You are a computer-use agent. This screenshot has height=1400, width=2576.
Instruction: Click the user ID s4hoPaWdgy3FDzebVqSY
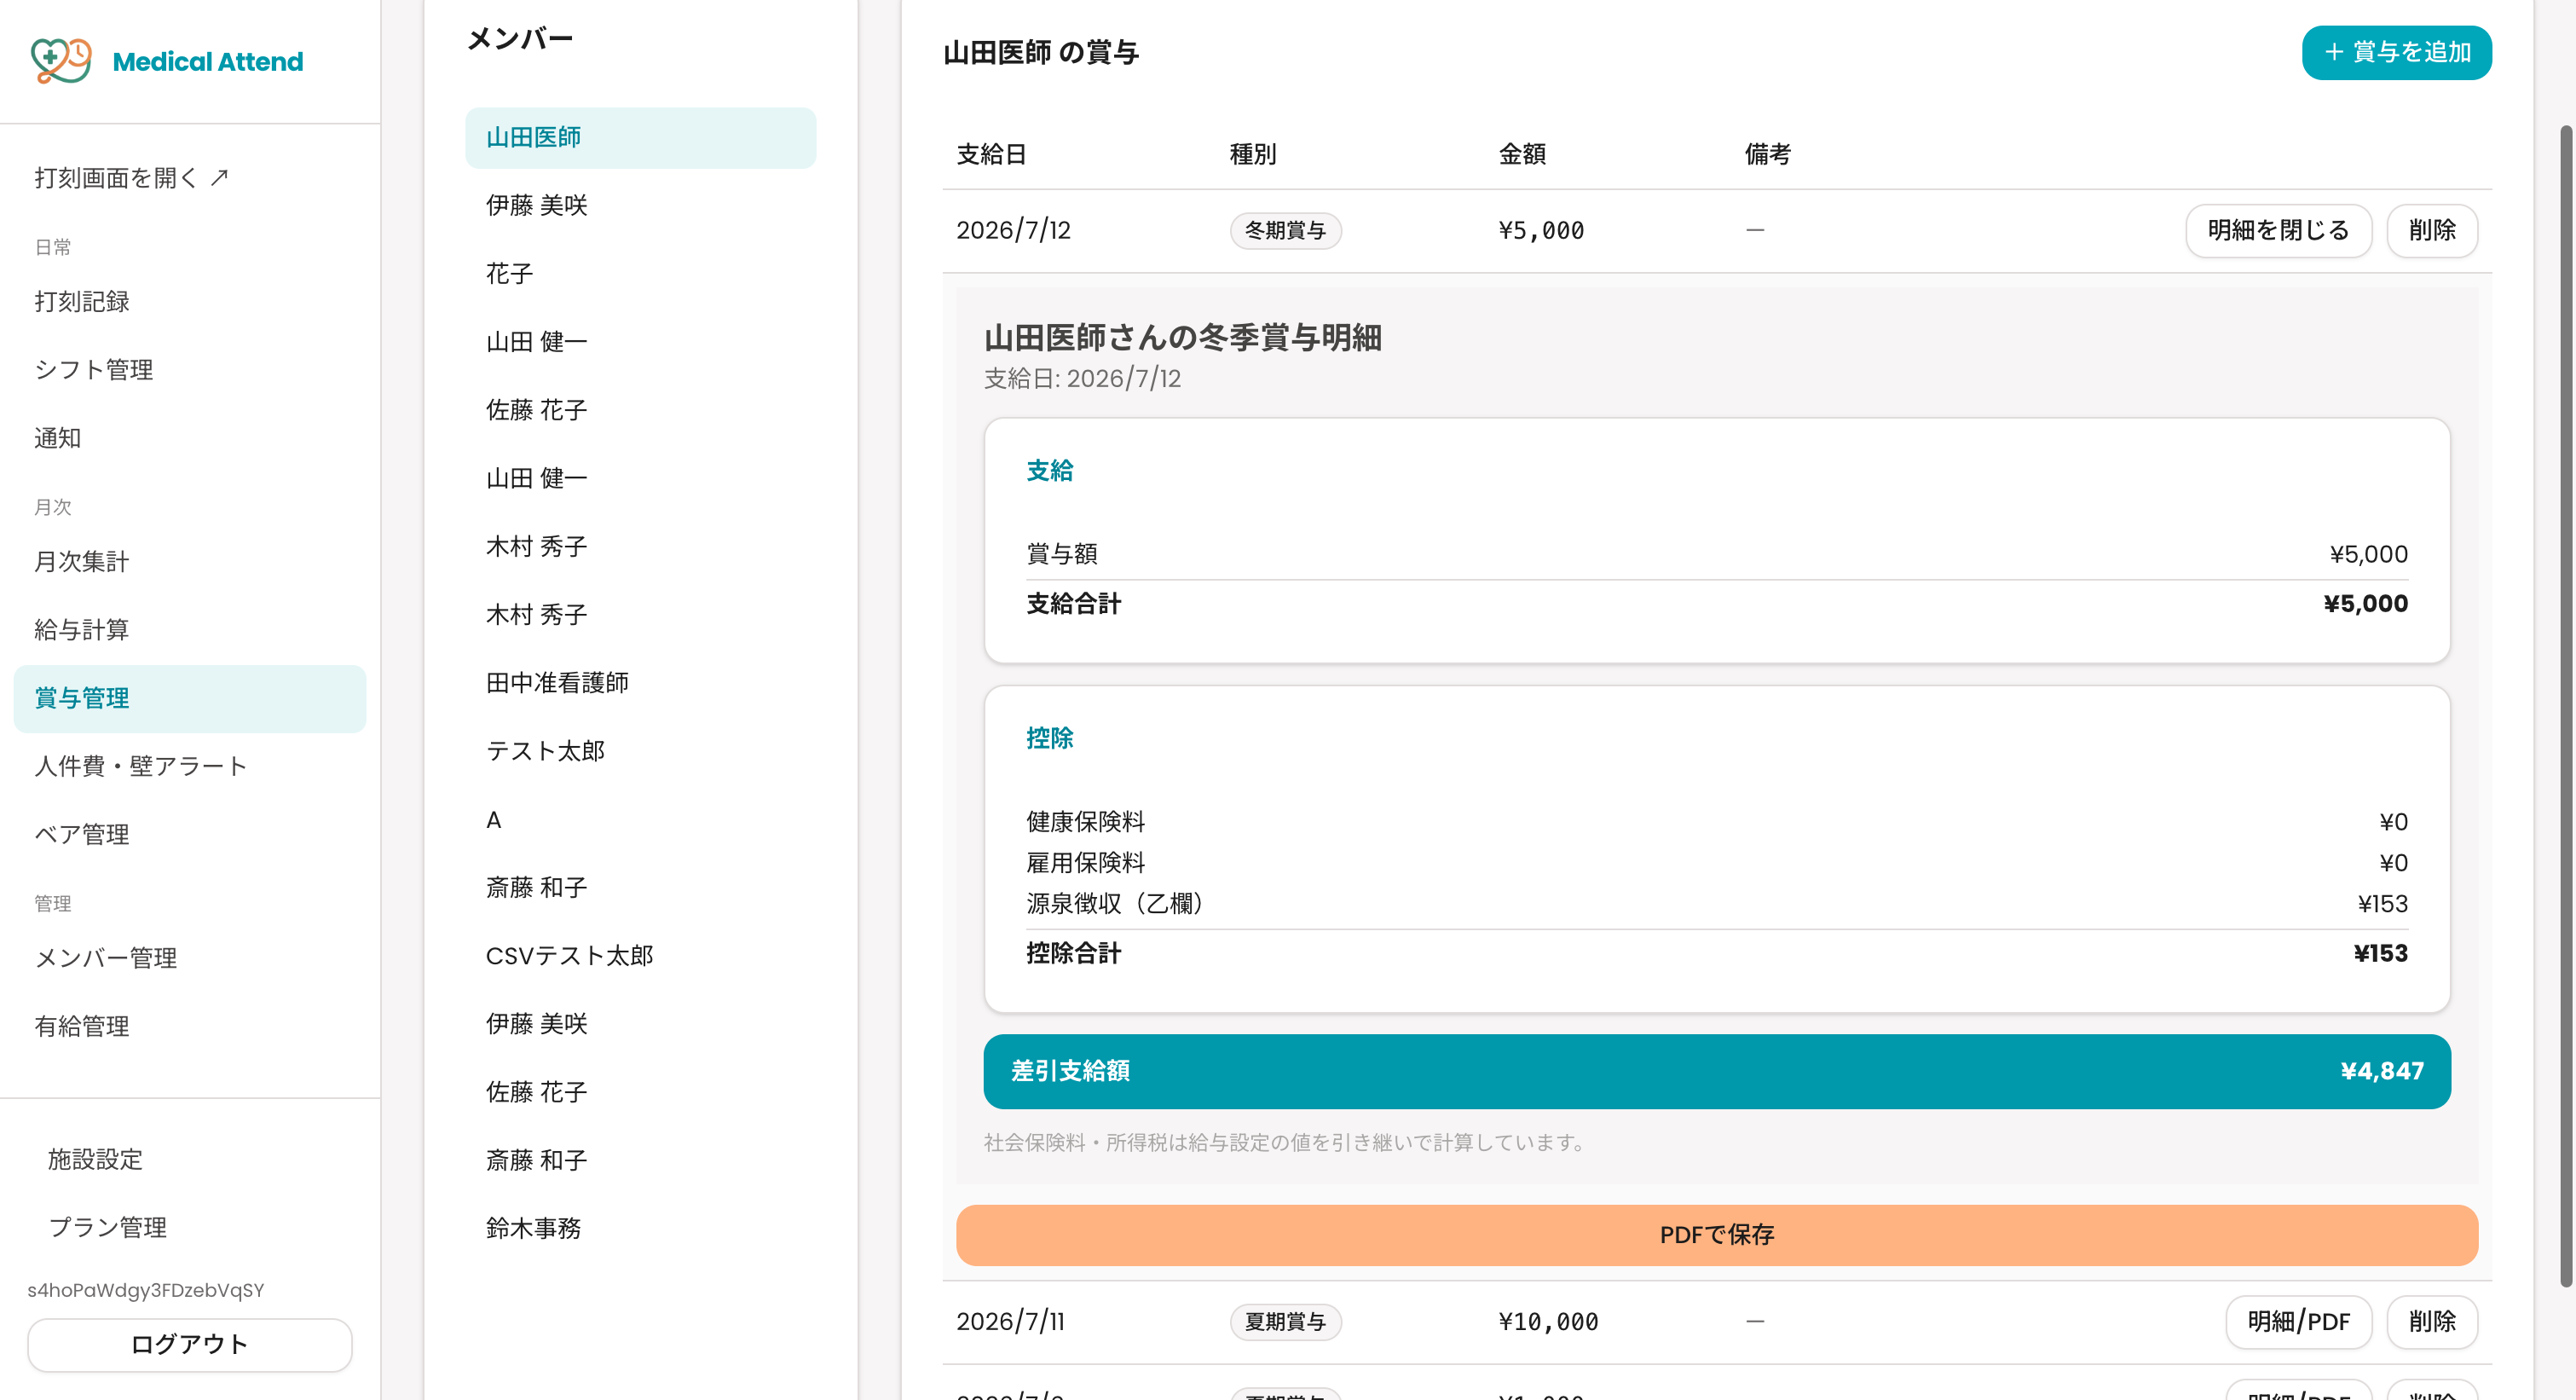[146, 1290]
